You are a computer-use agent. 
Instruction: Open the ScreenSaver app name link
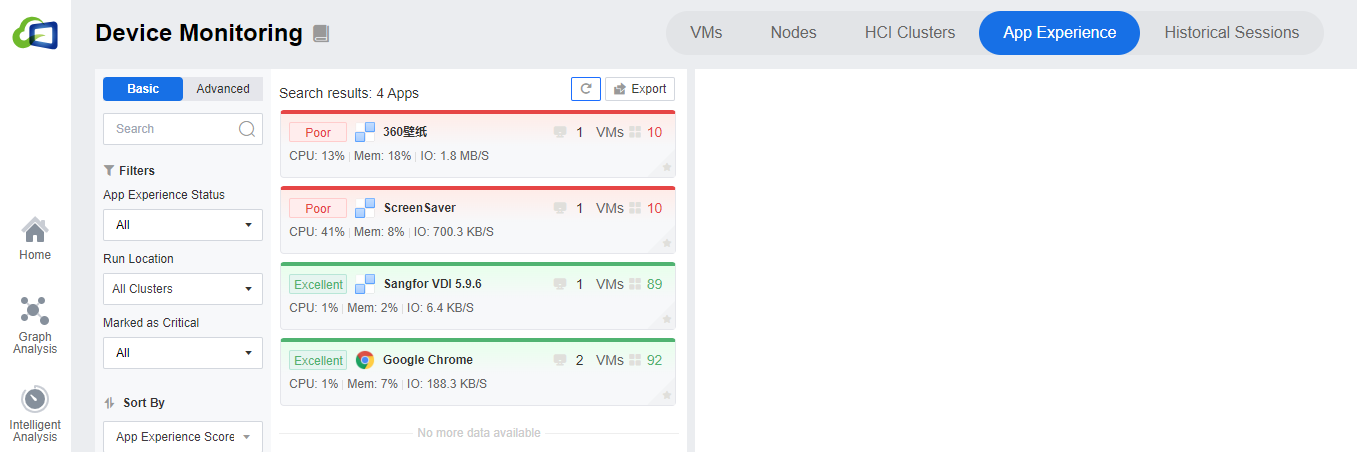(x=420, y=208)
